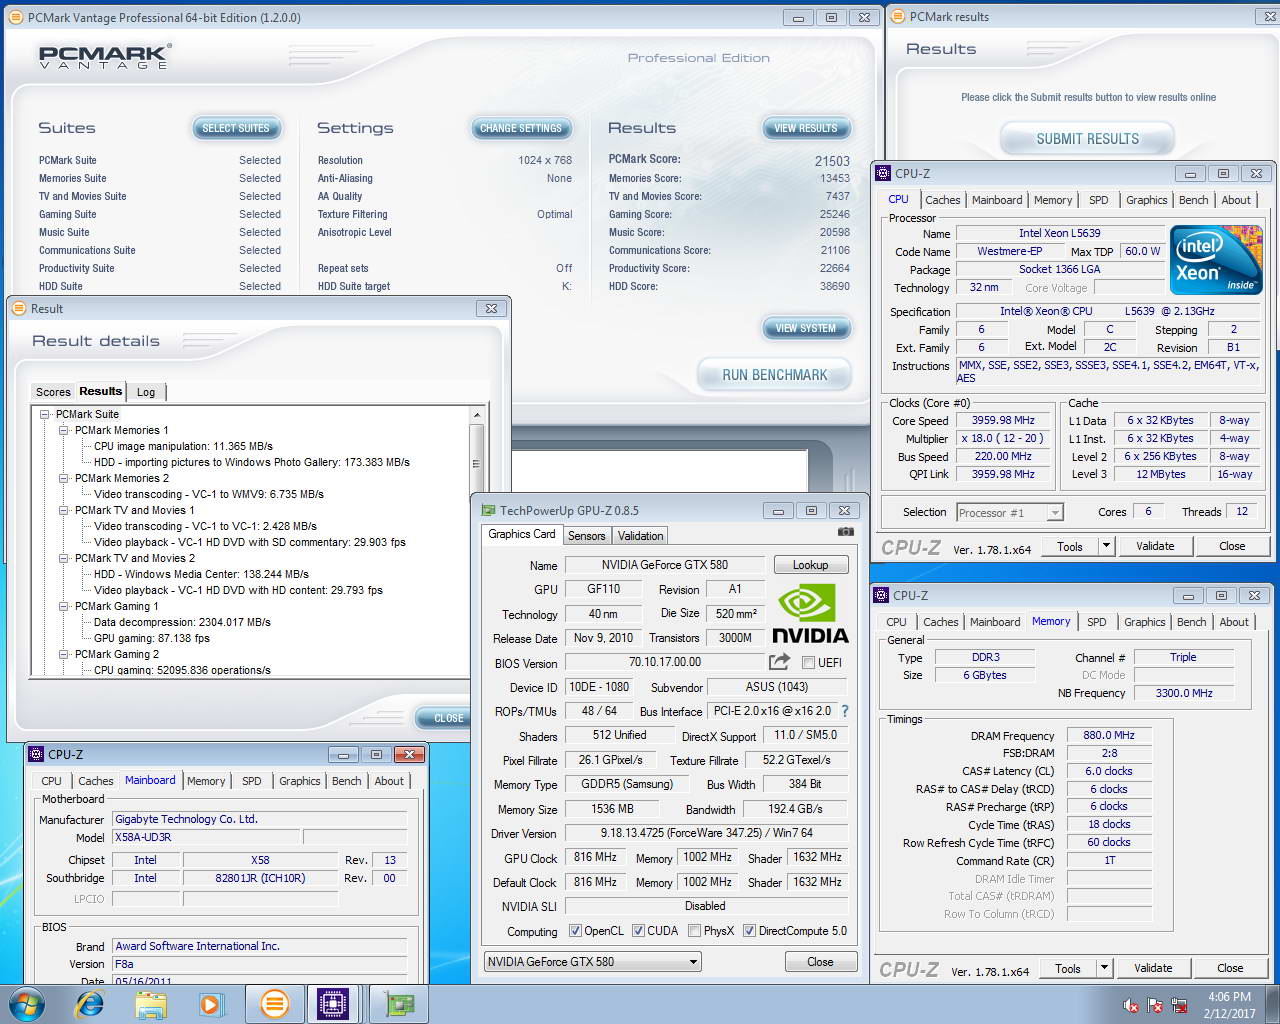Click the muted volume tray icon

click(x=1131, y=1005)
